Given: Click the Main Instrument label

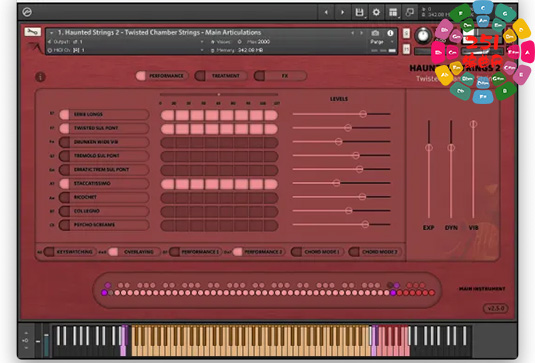Looking at the screenshot, I should pyautogui.click(x=482, y=289).
